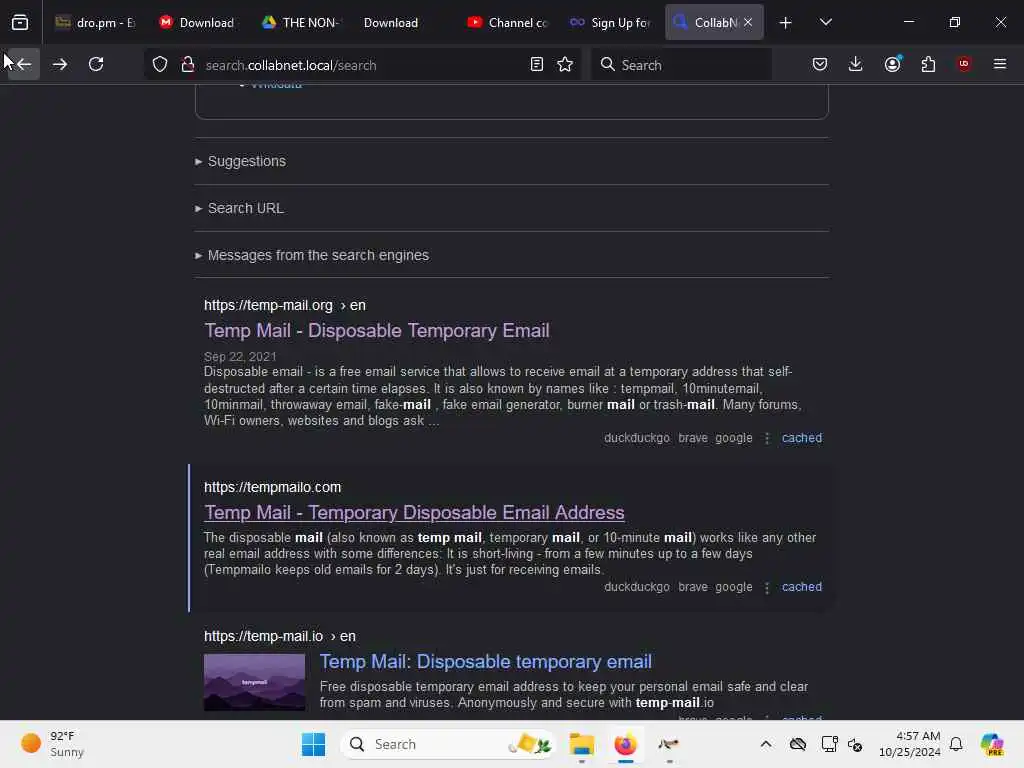This screenshot has height=768, width=1024.
Task: Click the Sep 22, 2021 date text
Action: [240, 357]
